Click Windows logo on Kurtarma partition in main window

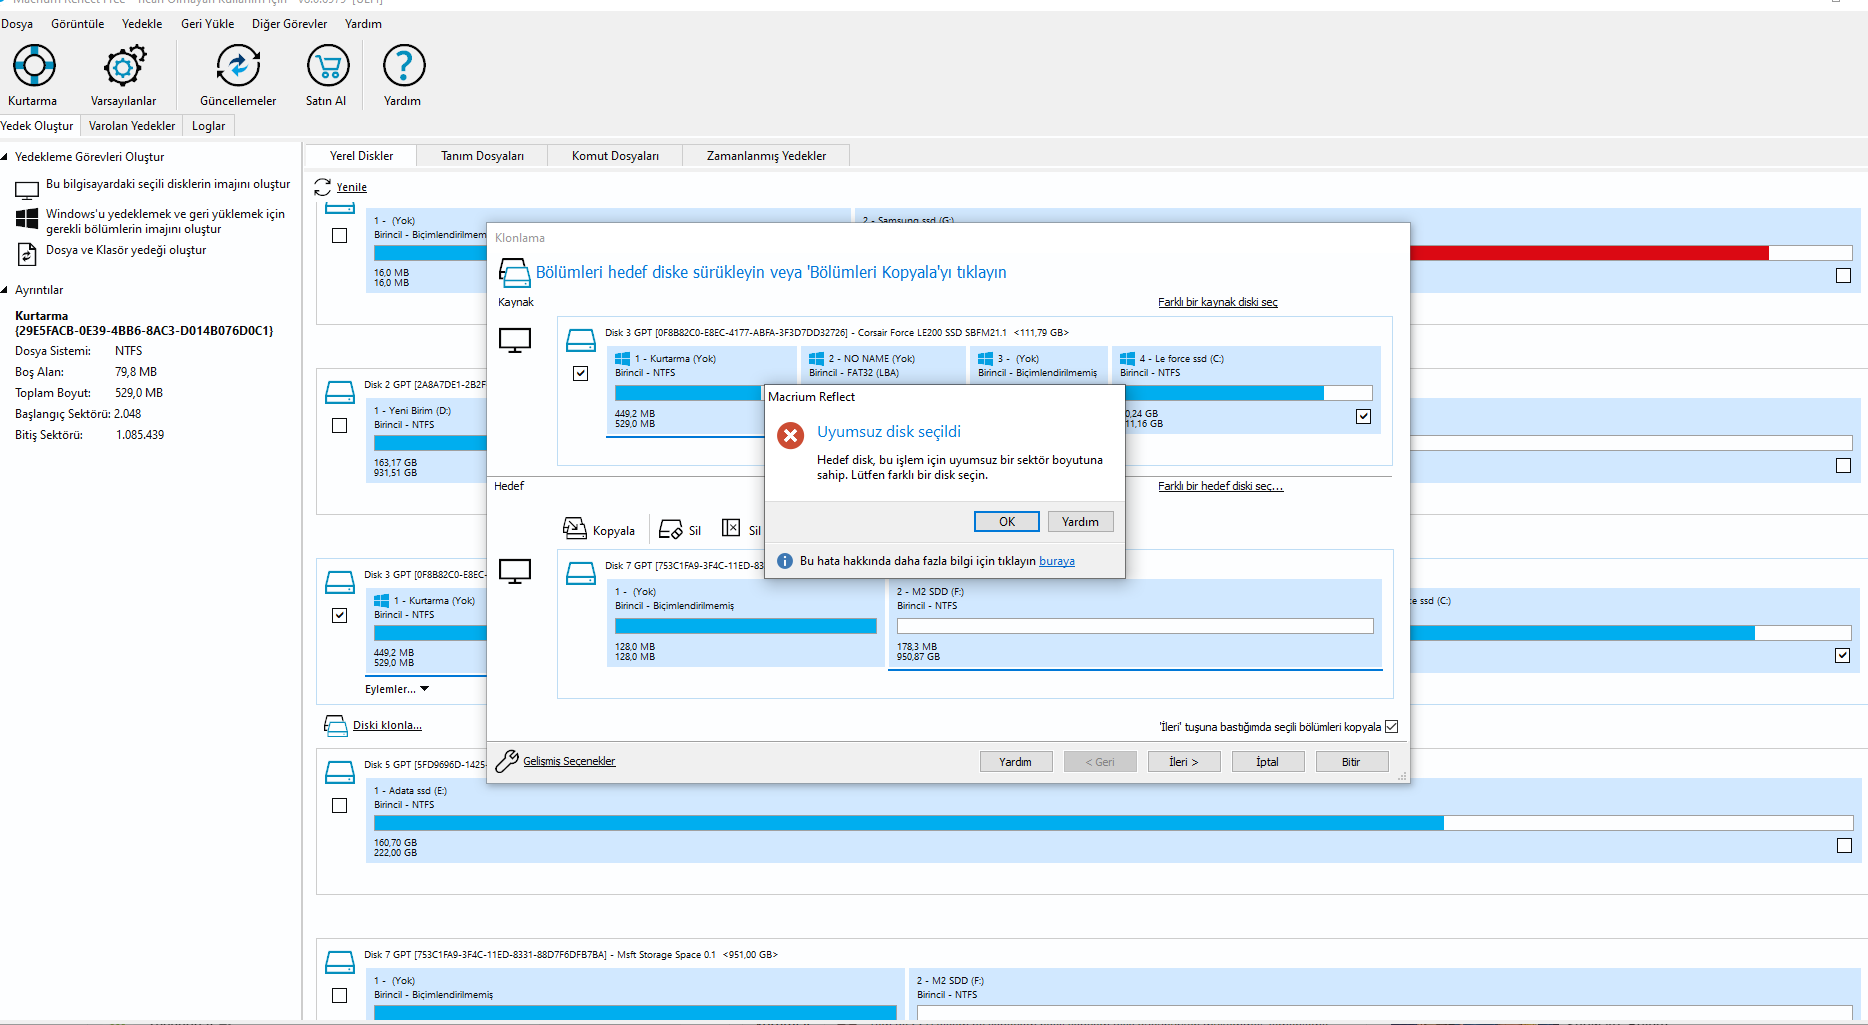click(x=382, y=600)
